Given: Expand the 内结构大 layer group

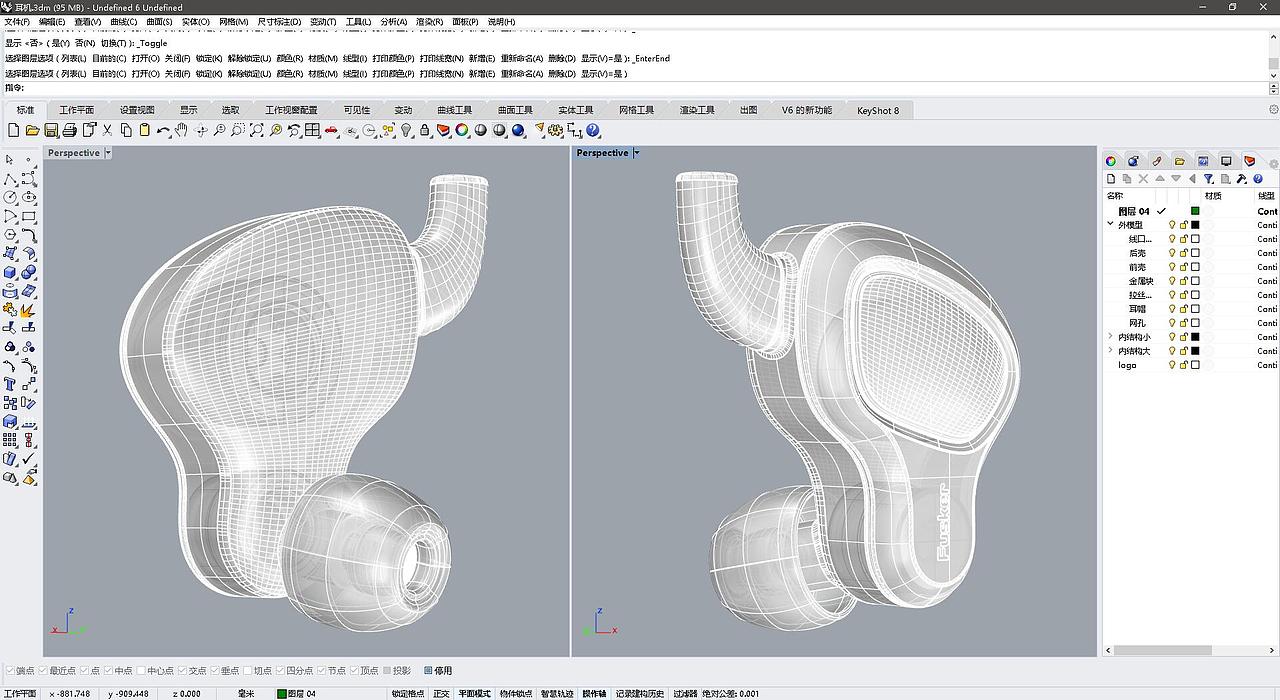Looking at the screenshot, I should [x=1110, y=351].
